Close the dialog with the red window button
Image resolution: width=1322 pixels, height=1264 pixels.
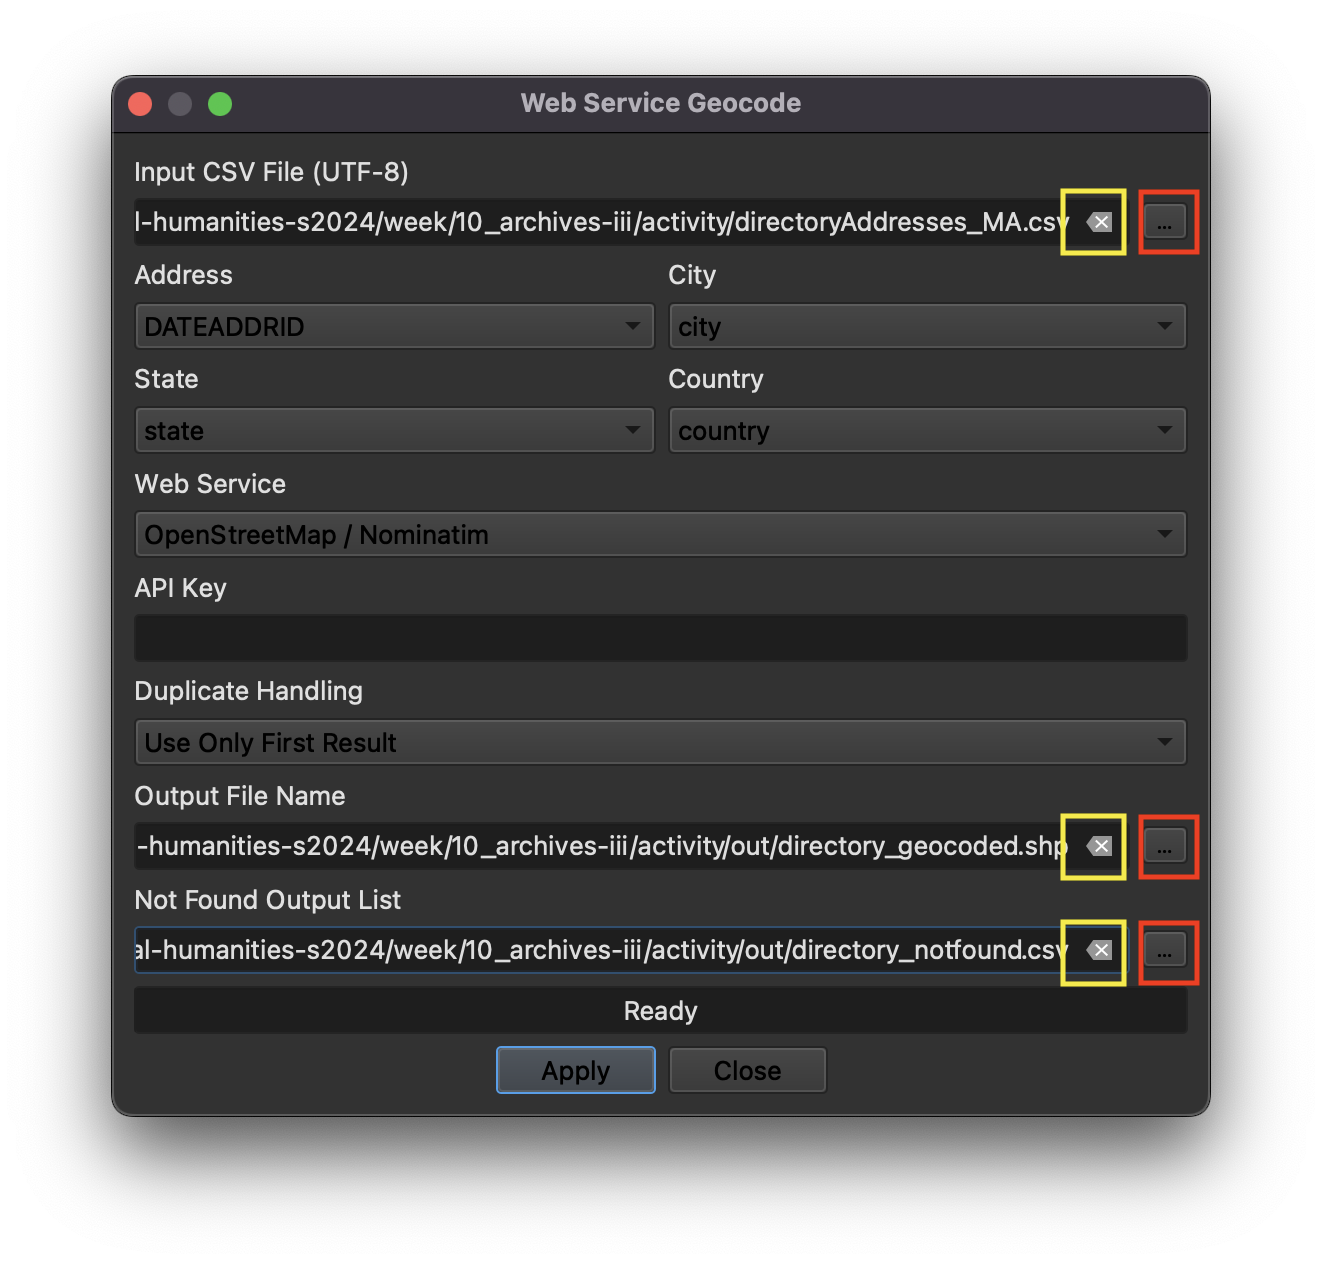point(140,104)
